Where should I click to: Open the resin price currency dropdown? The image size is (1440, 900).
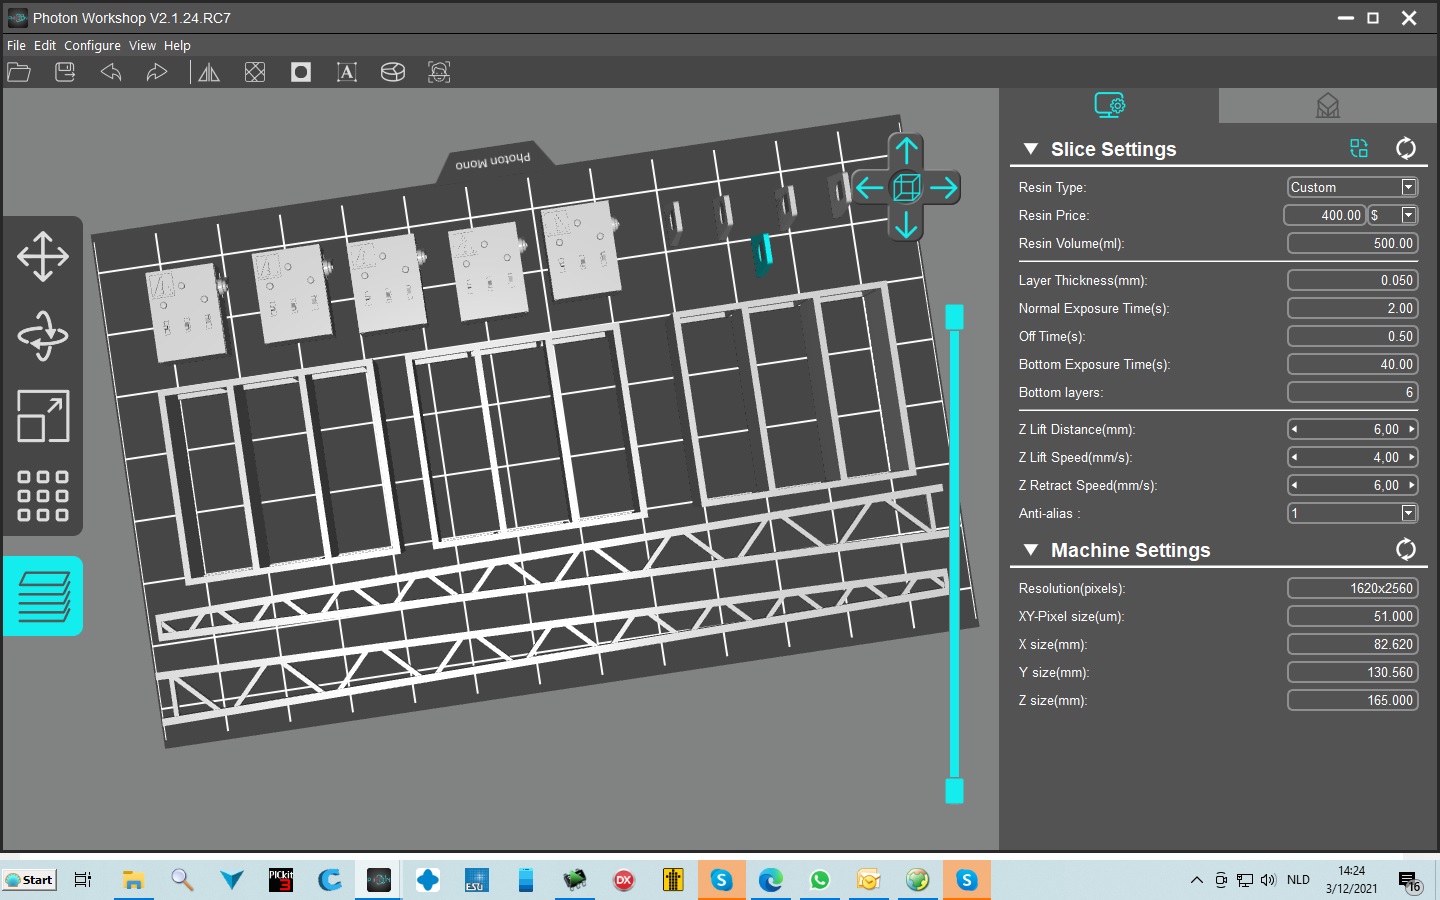1408,215
